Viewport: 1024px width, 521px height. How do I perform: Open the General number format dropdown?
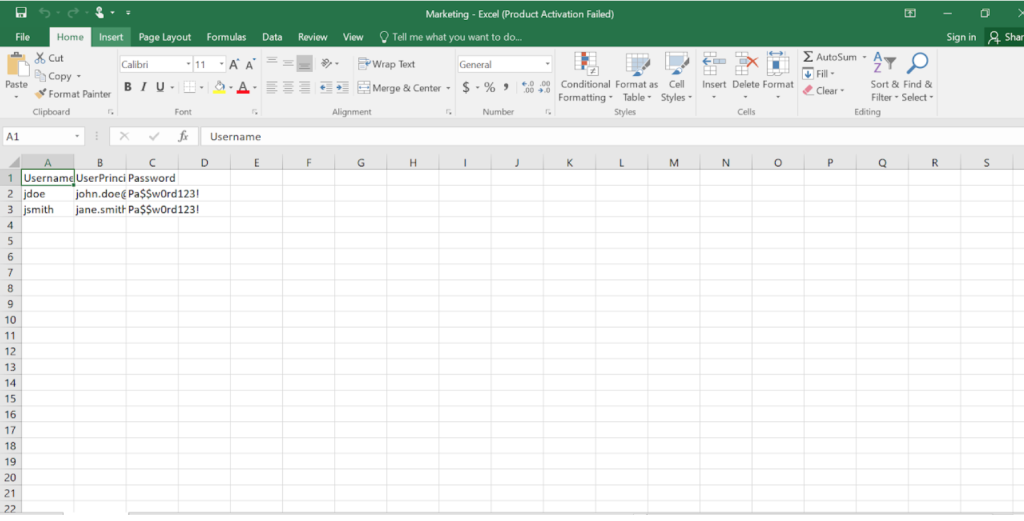tap(547, 64)
